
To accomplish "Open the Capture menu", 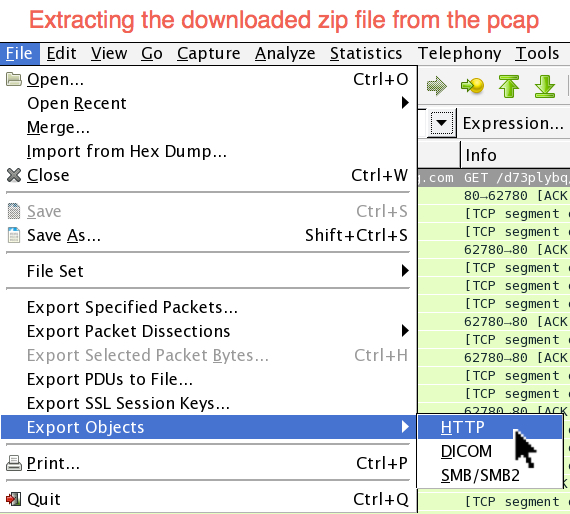I will pos(209,54).
